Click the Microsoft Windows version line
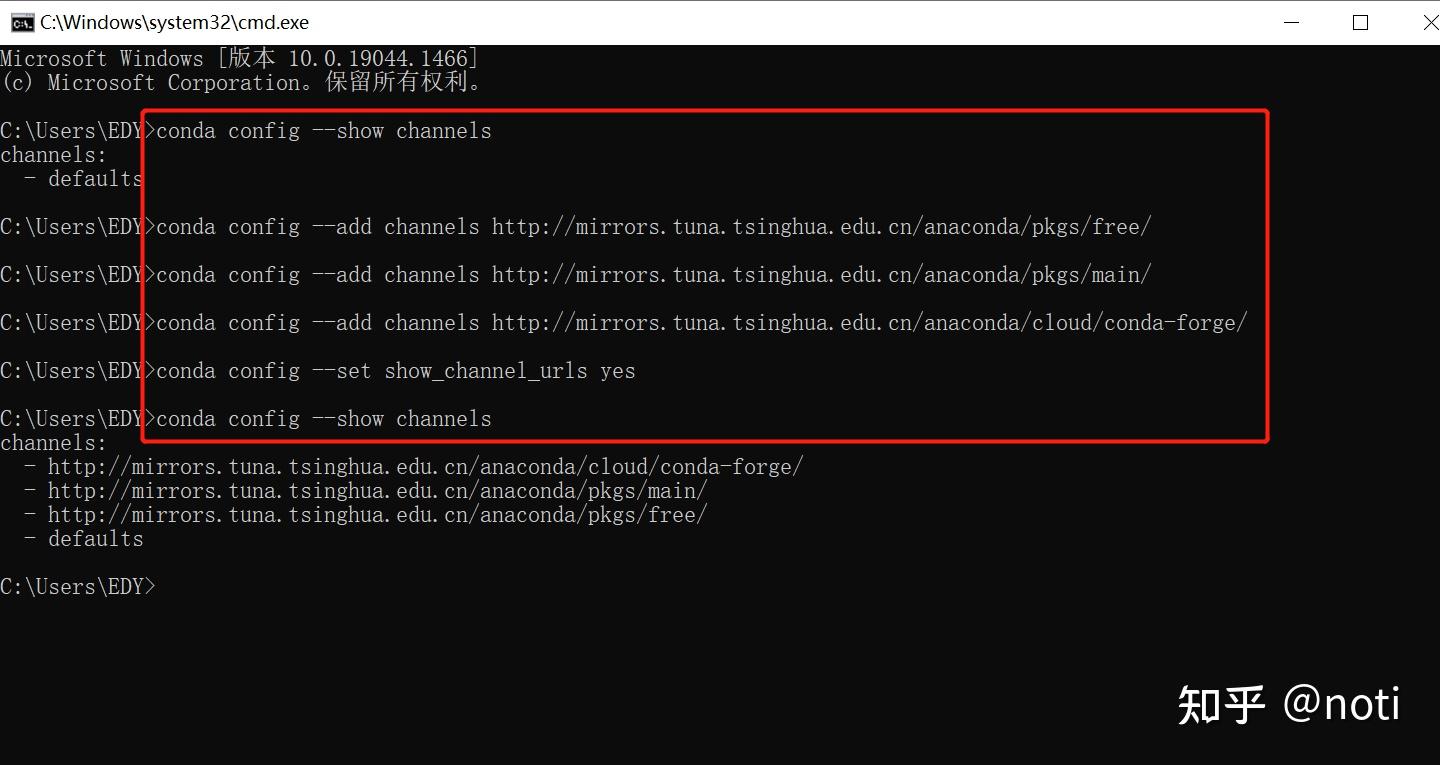 tap(239, 59)
